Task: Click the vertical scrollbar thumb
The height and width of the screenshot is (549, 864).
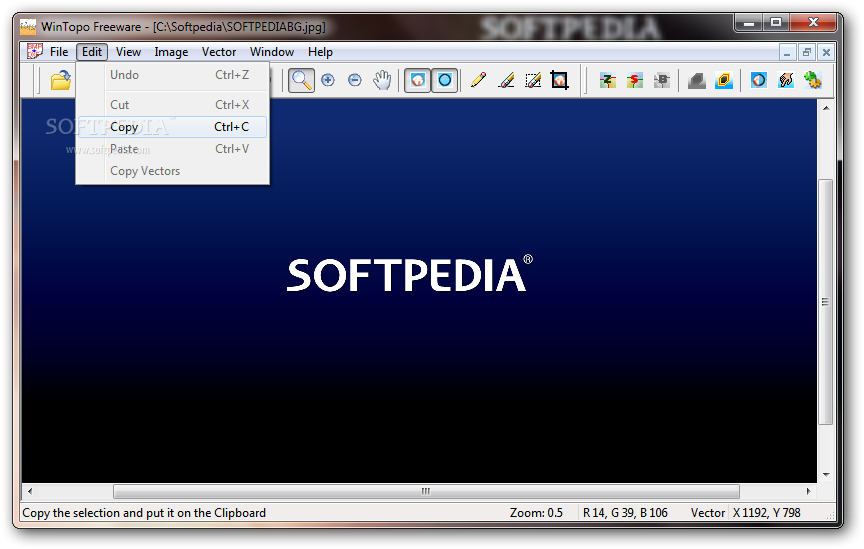Action: pos(825,302)
